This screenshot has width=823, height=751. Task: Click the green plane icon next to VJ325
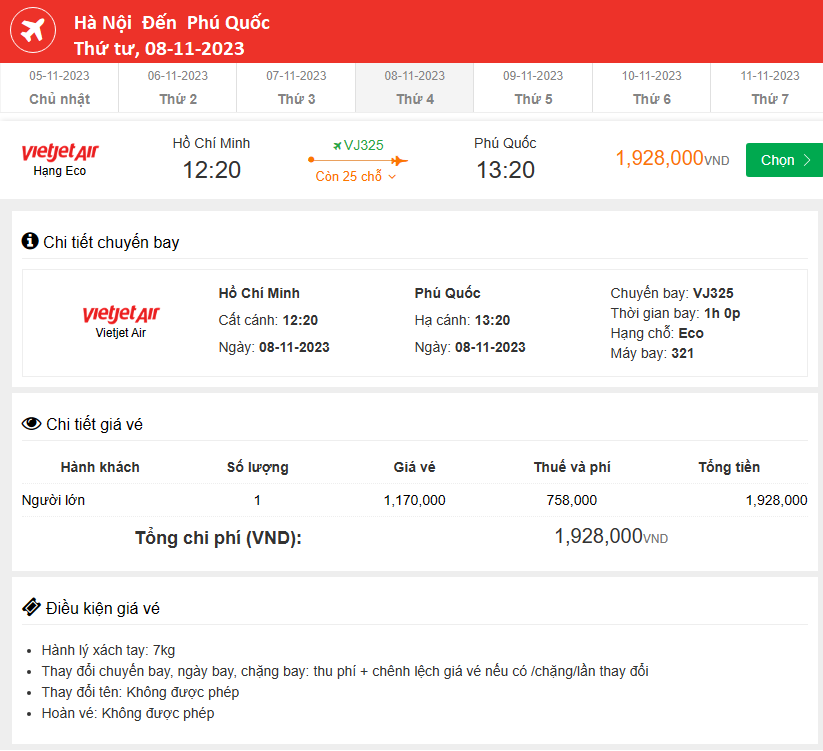(x=337, y=145)
